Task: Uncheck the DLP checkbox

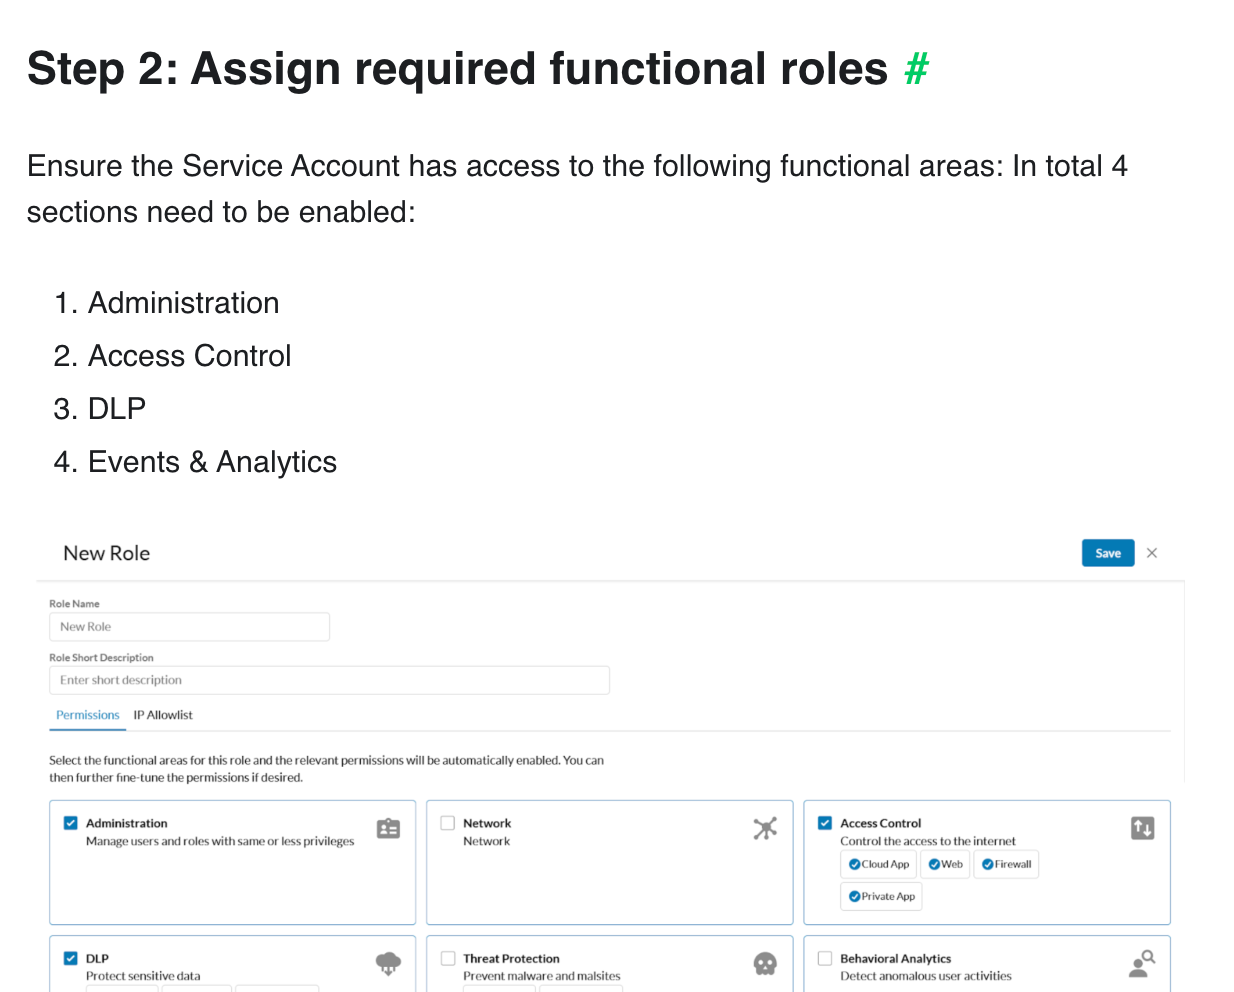Action: click(71, 958)
